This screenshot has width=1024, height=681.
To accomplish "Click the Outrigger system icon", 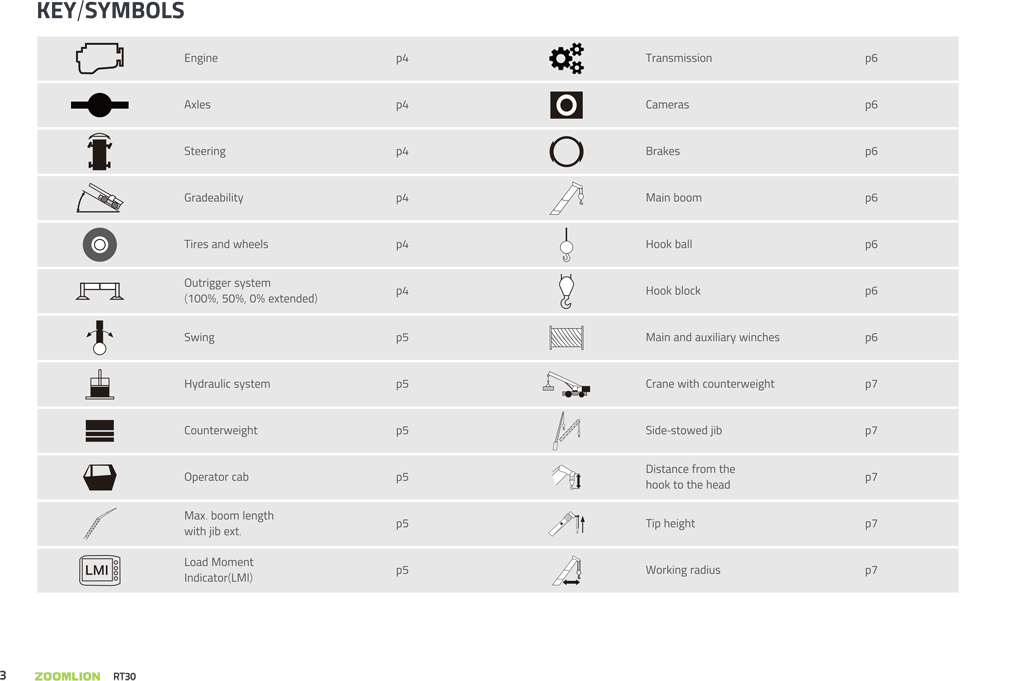I will point(100,291).
